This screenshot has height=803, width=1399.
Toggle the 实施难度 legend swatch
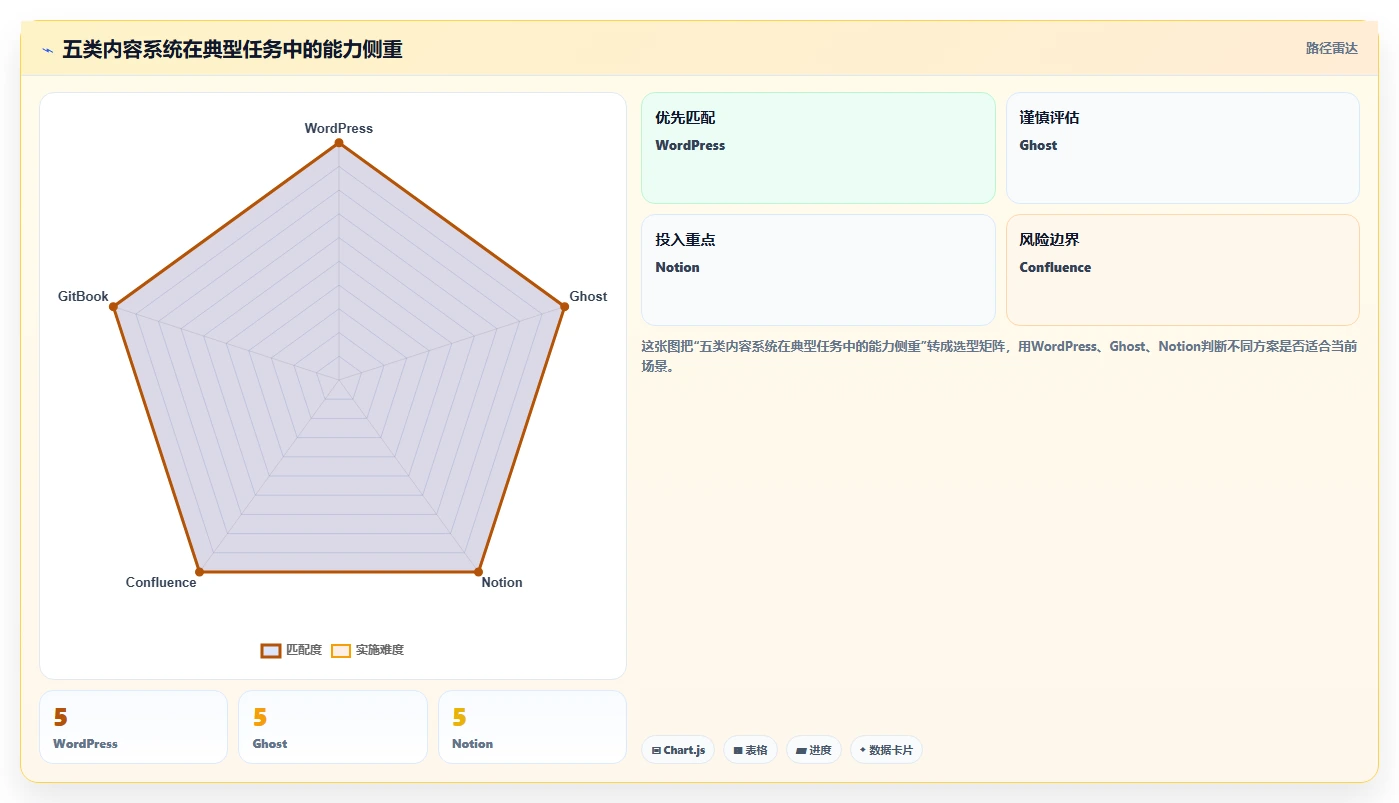(x=341, y=650)
